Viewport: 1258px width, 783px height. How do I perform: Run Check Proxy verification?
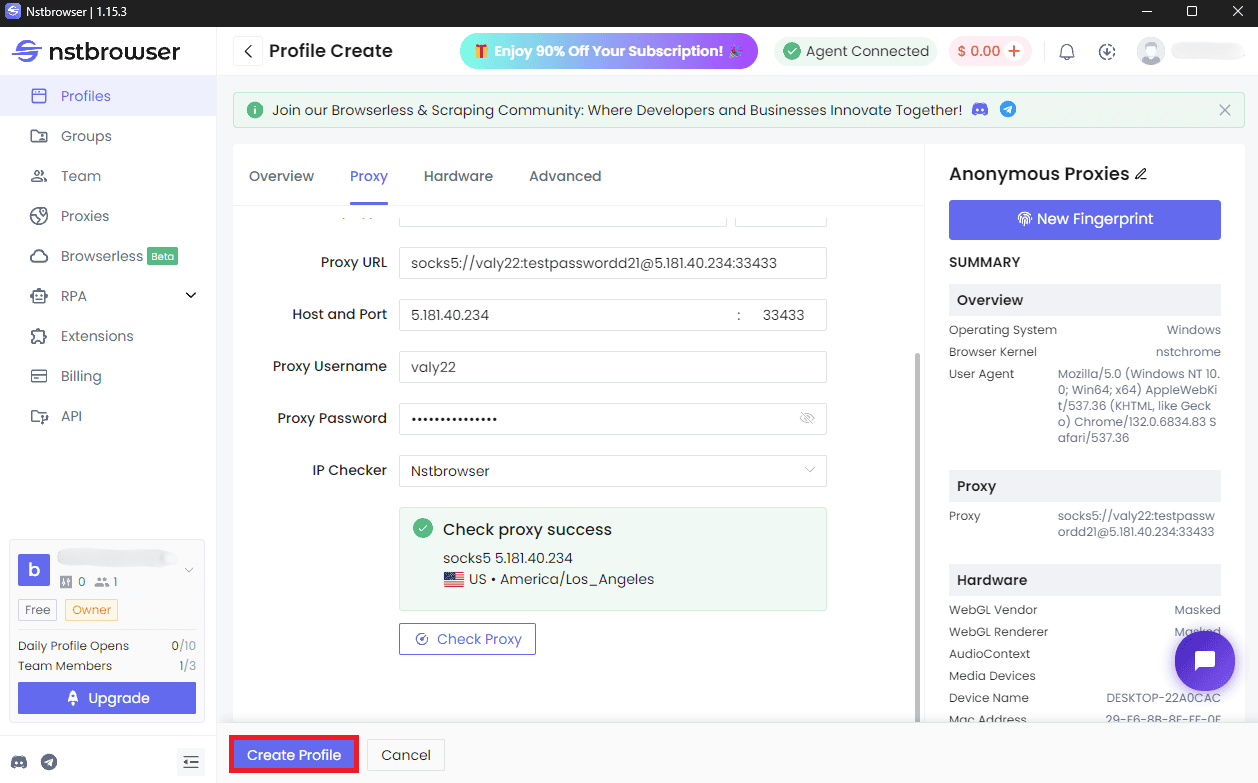(x=467, y=639)
